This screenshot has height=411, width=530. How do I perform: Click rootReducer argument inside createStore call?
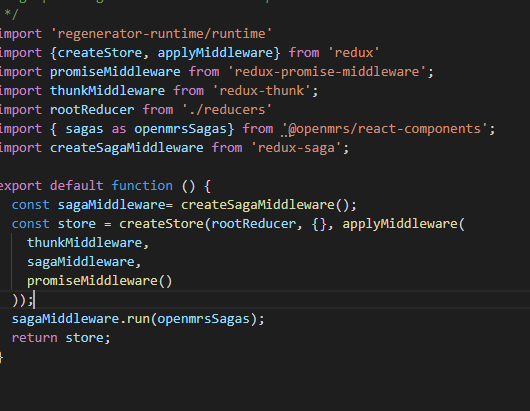(254, 224)
